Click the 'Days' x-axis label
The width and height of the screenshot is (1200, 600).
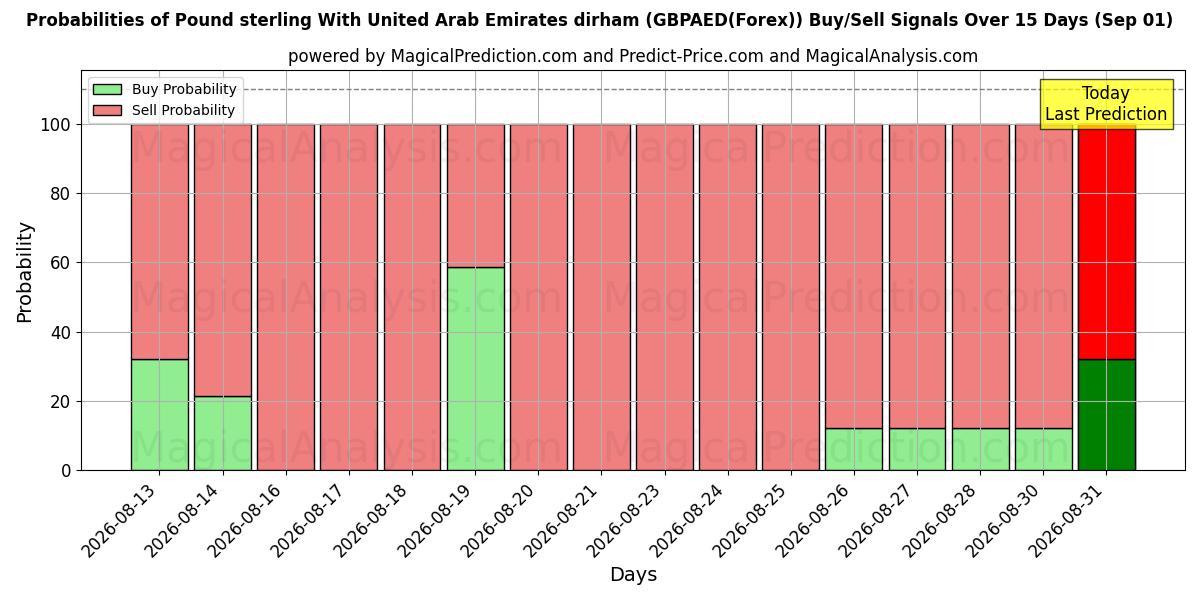(633, 575)
